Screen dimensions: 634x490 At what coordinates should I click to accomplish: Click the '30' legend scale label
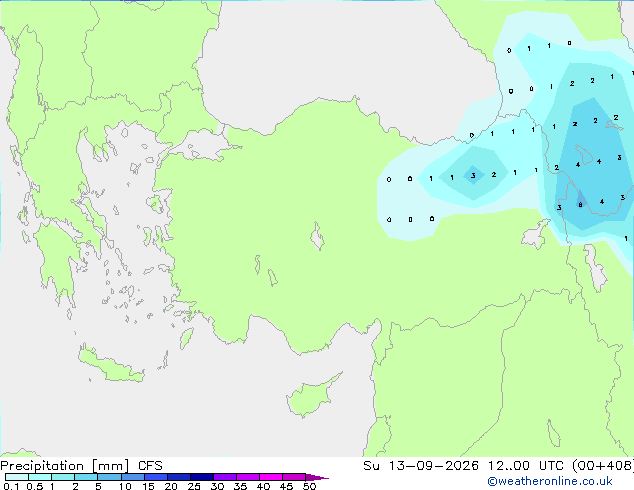tap(217, 486)
